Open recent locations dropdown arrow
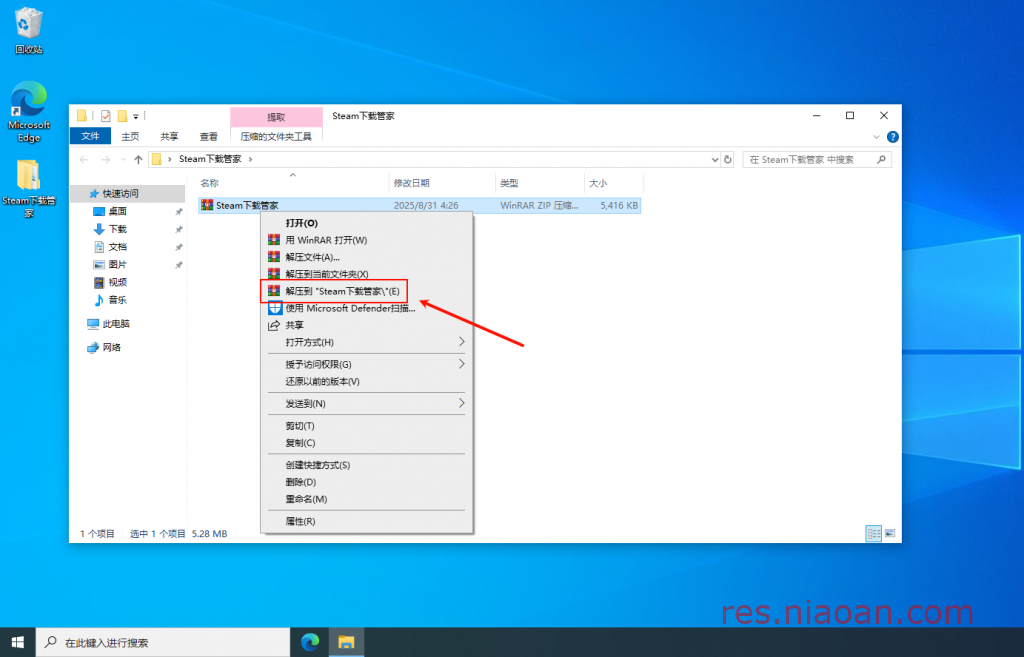Screen dimensions: 1024x657 click(x=123, y=159)
